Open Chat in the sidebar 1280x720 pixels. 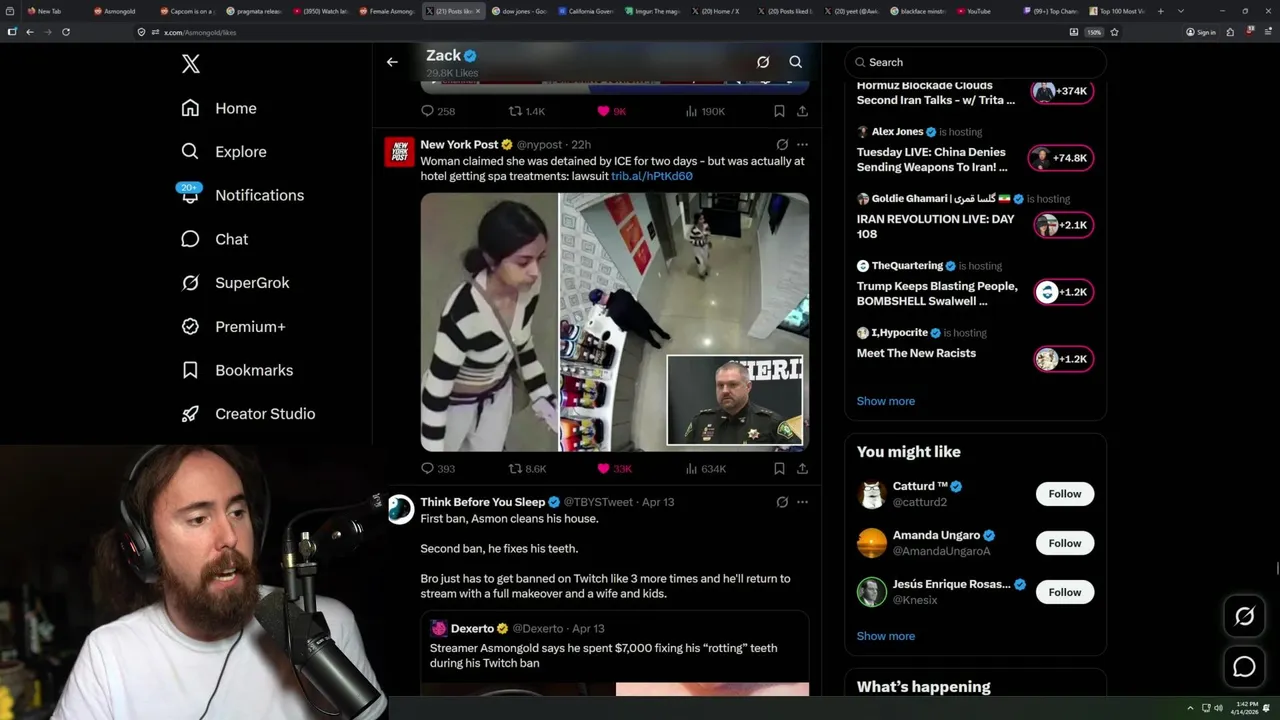coord(214,239)
